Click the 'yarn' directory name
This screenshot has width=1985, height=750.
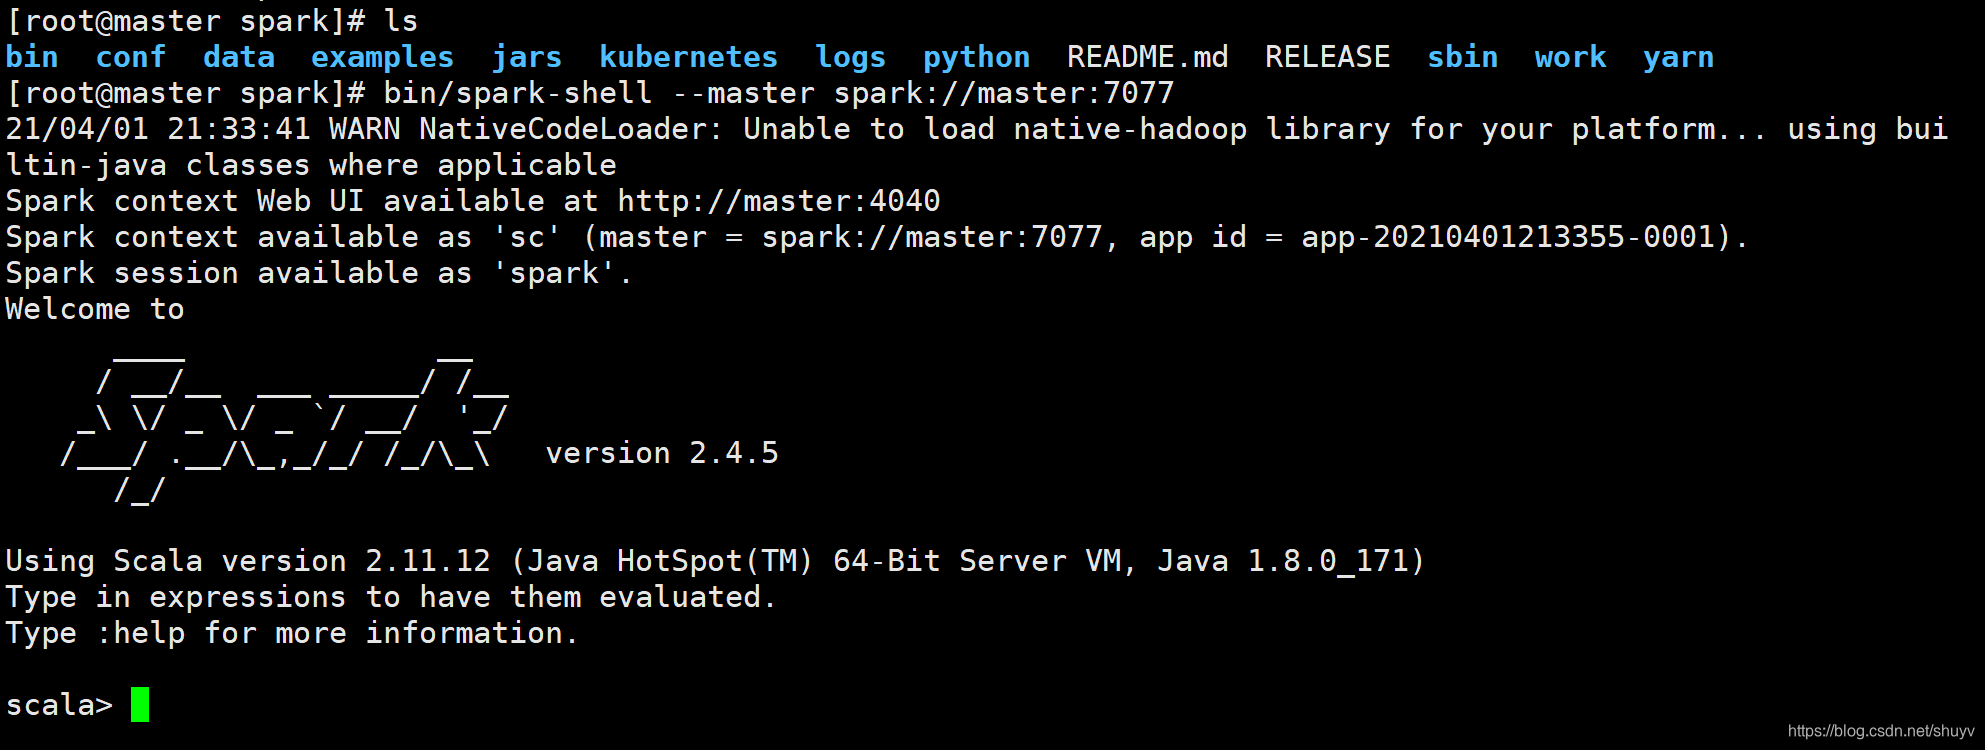[x=1678, y=58]
